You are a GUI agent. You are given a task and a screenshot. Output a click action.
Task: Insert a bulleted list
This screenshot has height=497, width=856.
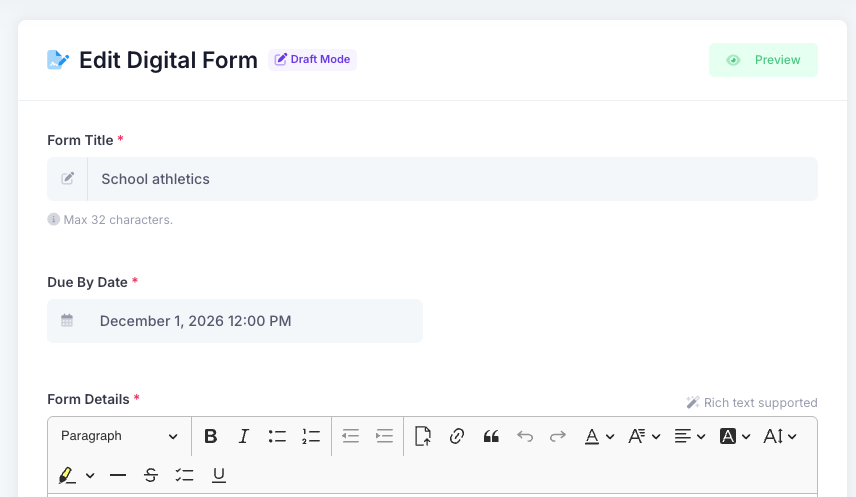[277, 436]
